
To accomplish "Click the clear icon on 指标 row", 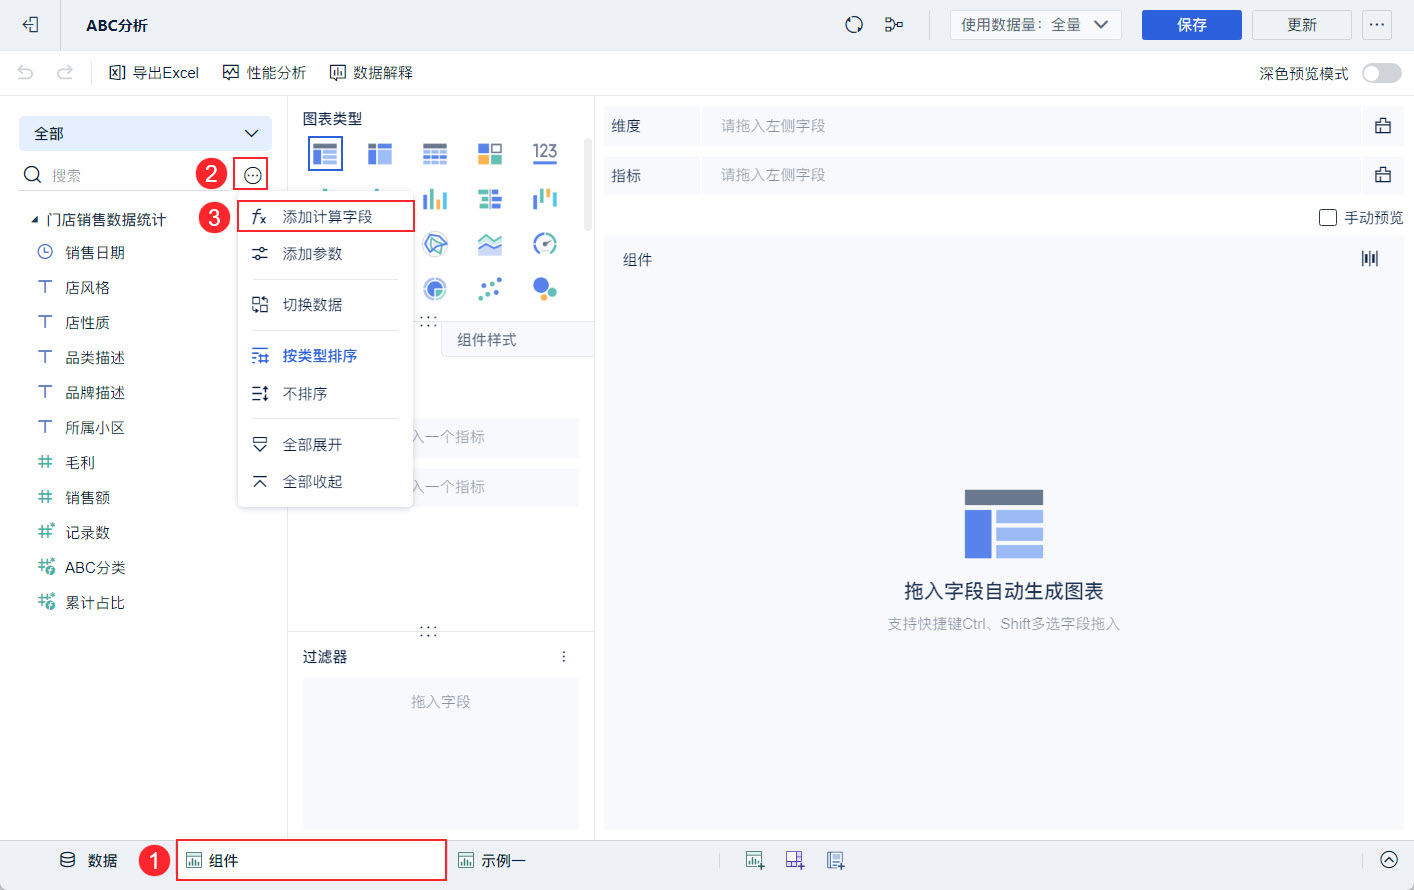I will [x=1383, y=175].
